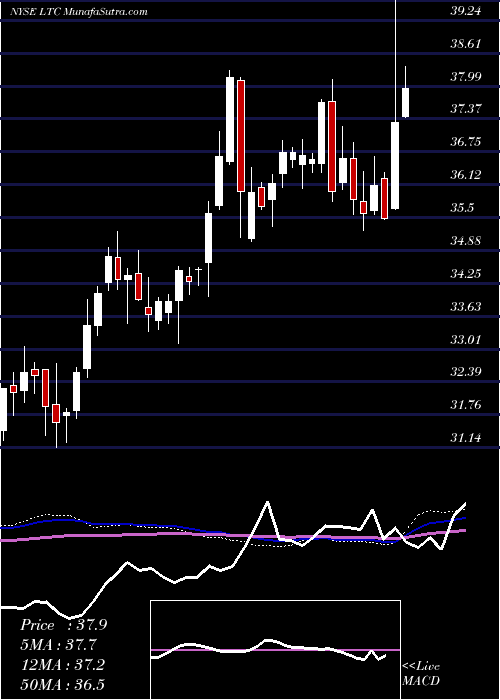The image size is (500, 700).
Task: Click the 33.63 price axis label
Action: 466,307
